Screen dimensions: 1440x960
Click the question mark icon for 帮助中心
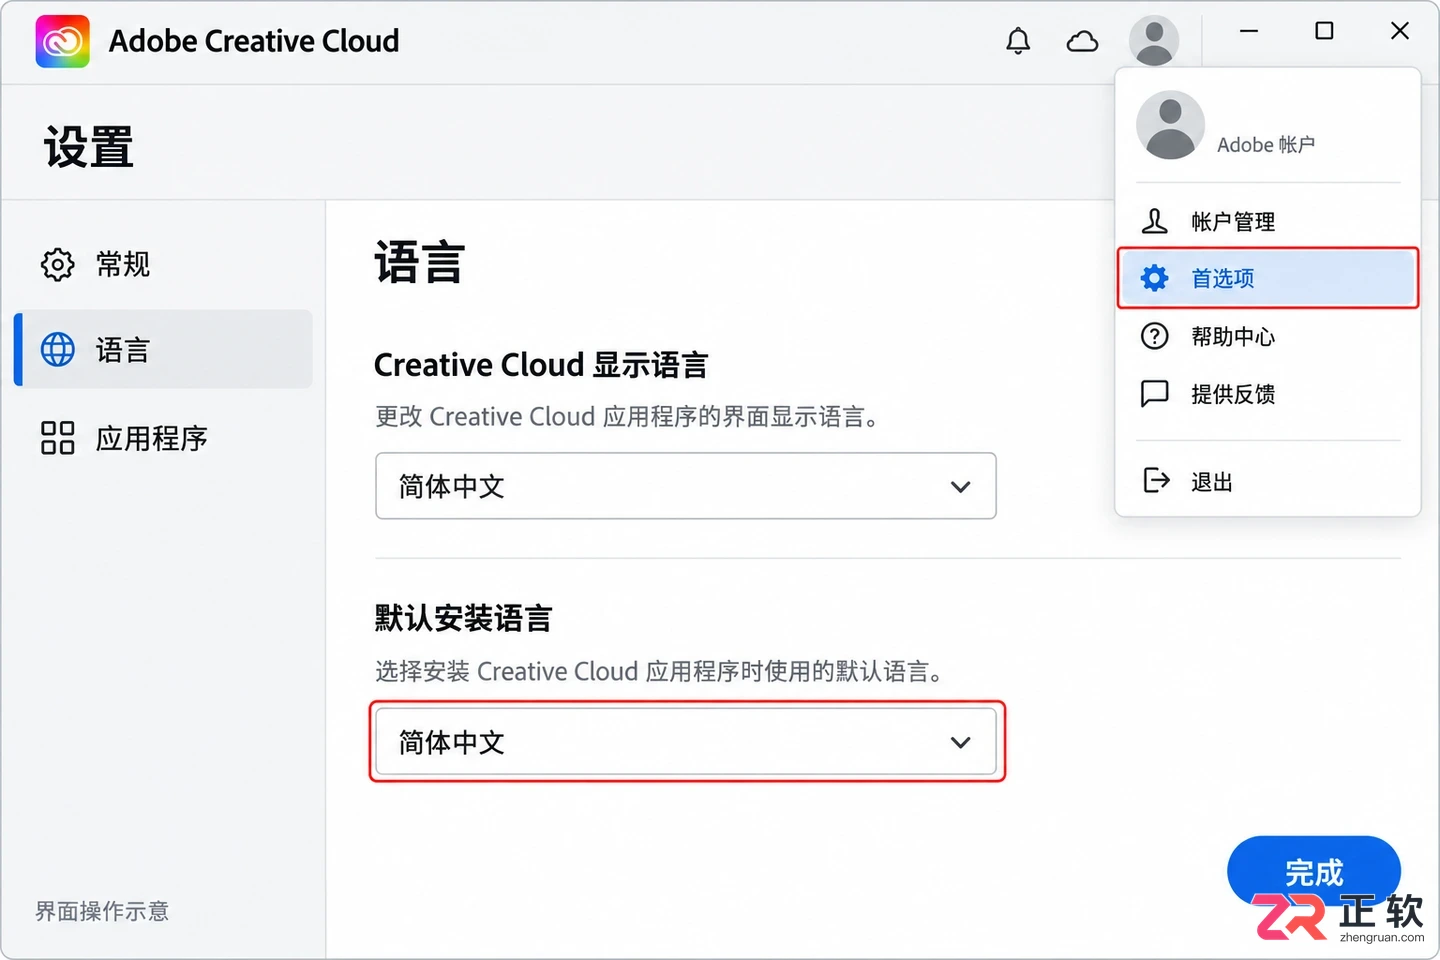(x=1154, y=336)
